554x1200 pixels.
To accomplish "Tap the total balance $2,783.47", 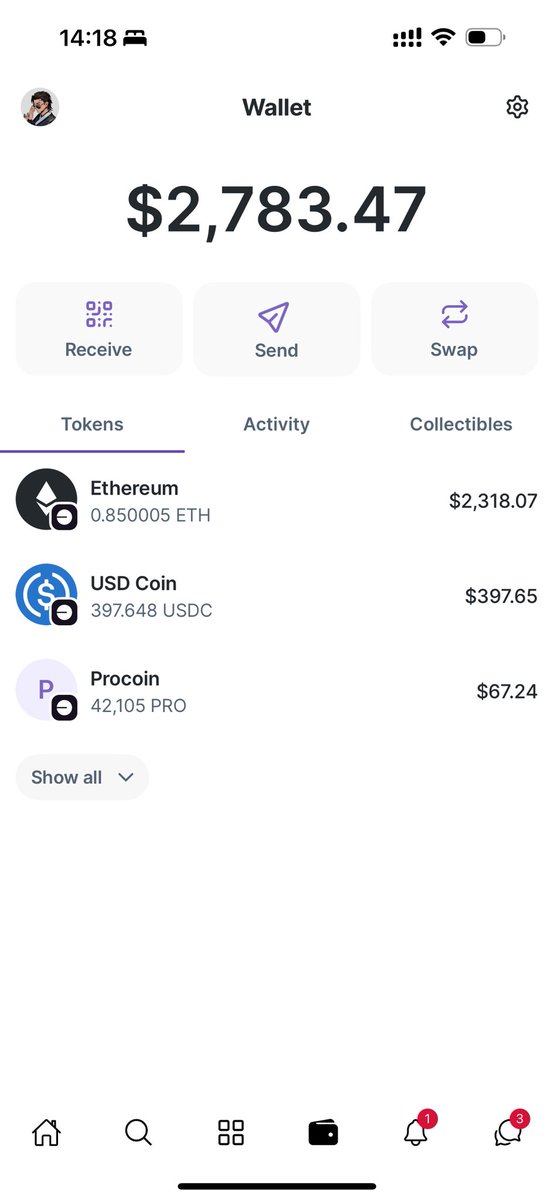I will point(277,209).
